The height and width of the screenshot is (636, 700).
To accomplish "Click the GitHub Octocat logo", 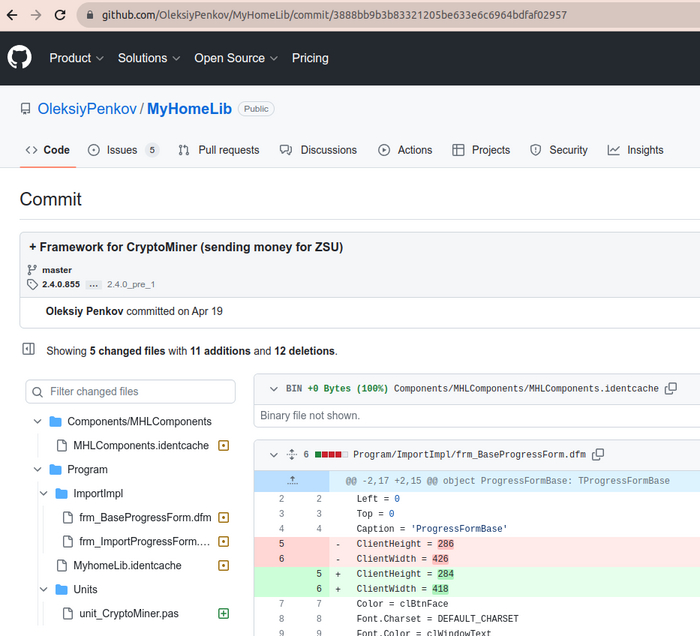I will click(x=19, y=58).
